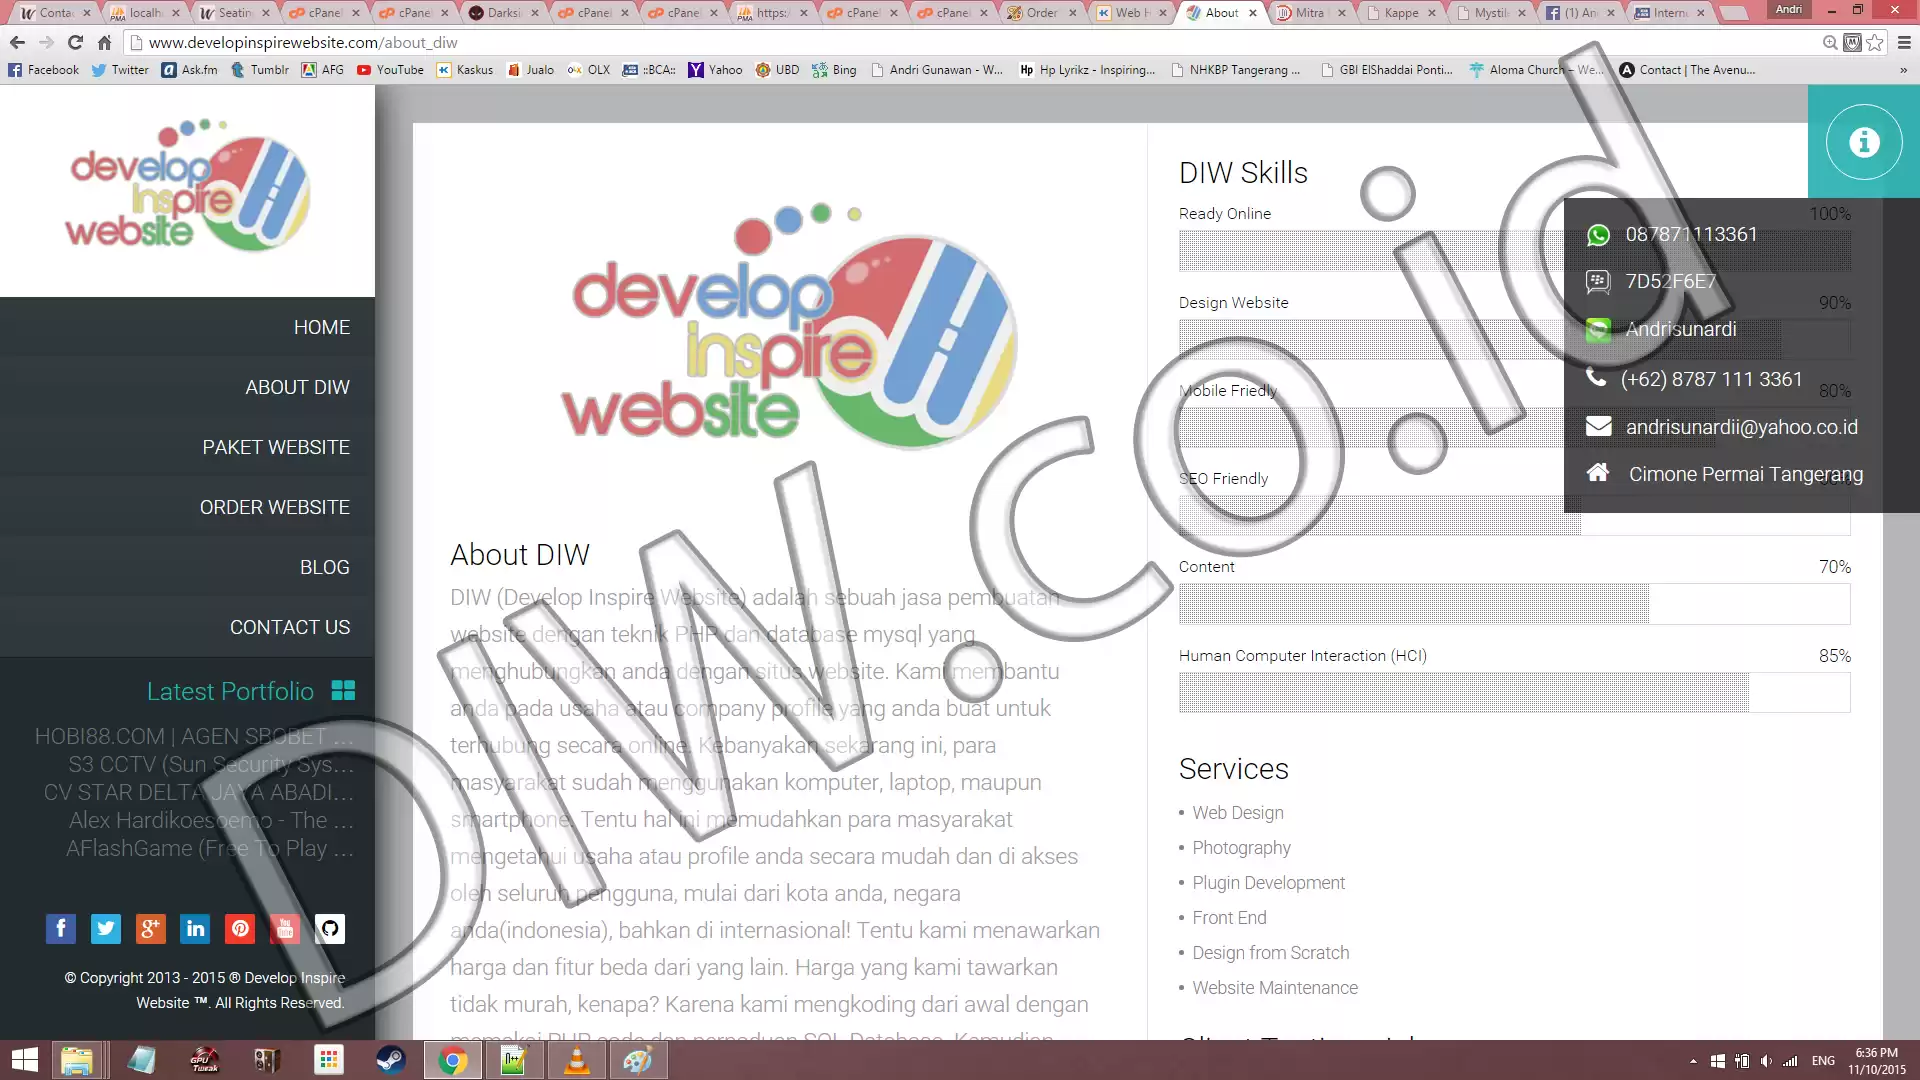Click the browser home icon

click(x=104, y=42)
